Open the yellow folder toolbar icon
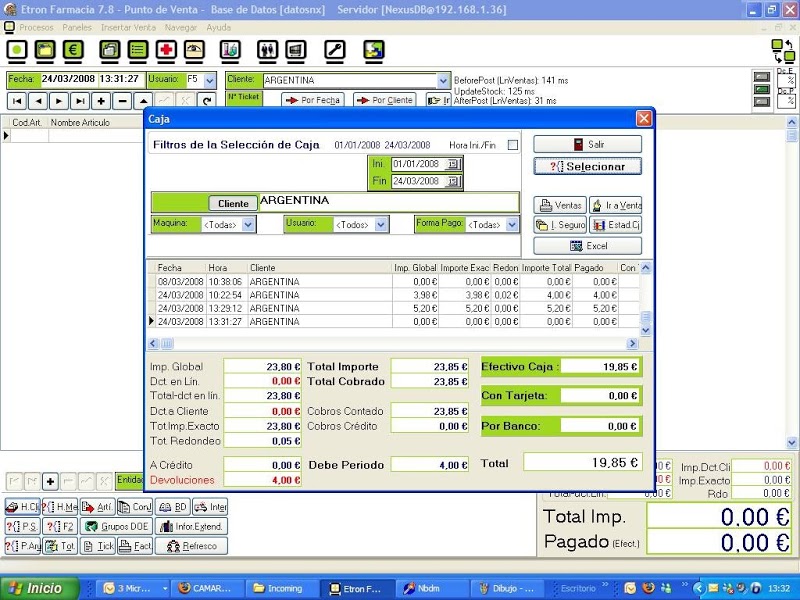This screenshot has height=600, width=800. tap(45, 50)
